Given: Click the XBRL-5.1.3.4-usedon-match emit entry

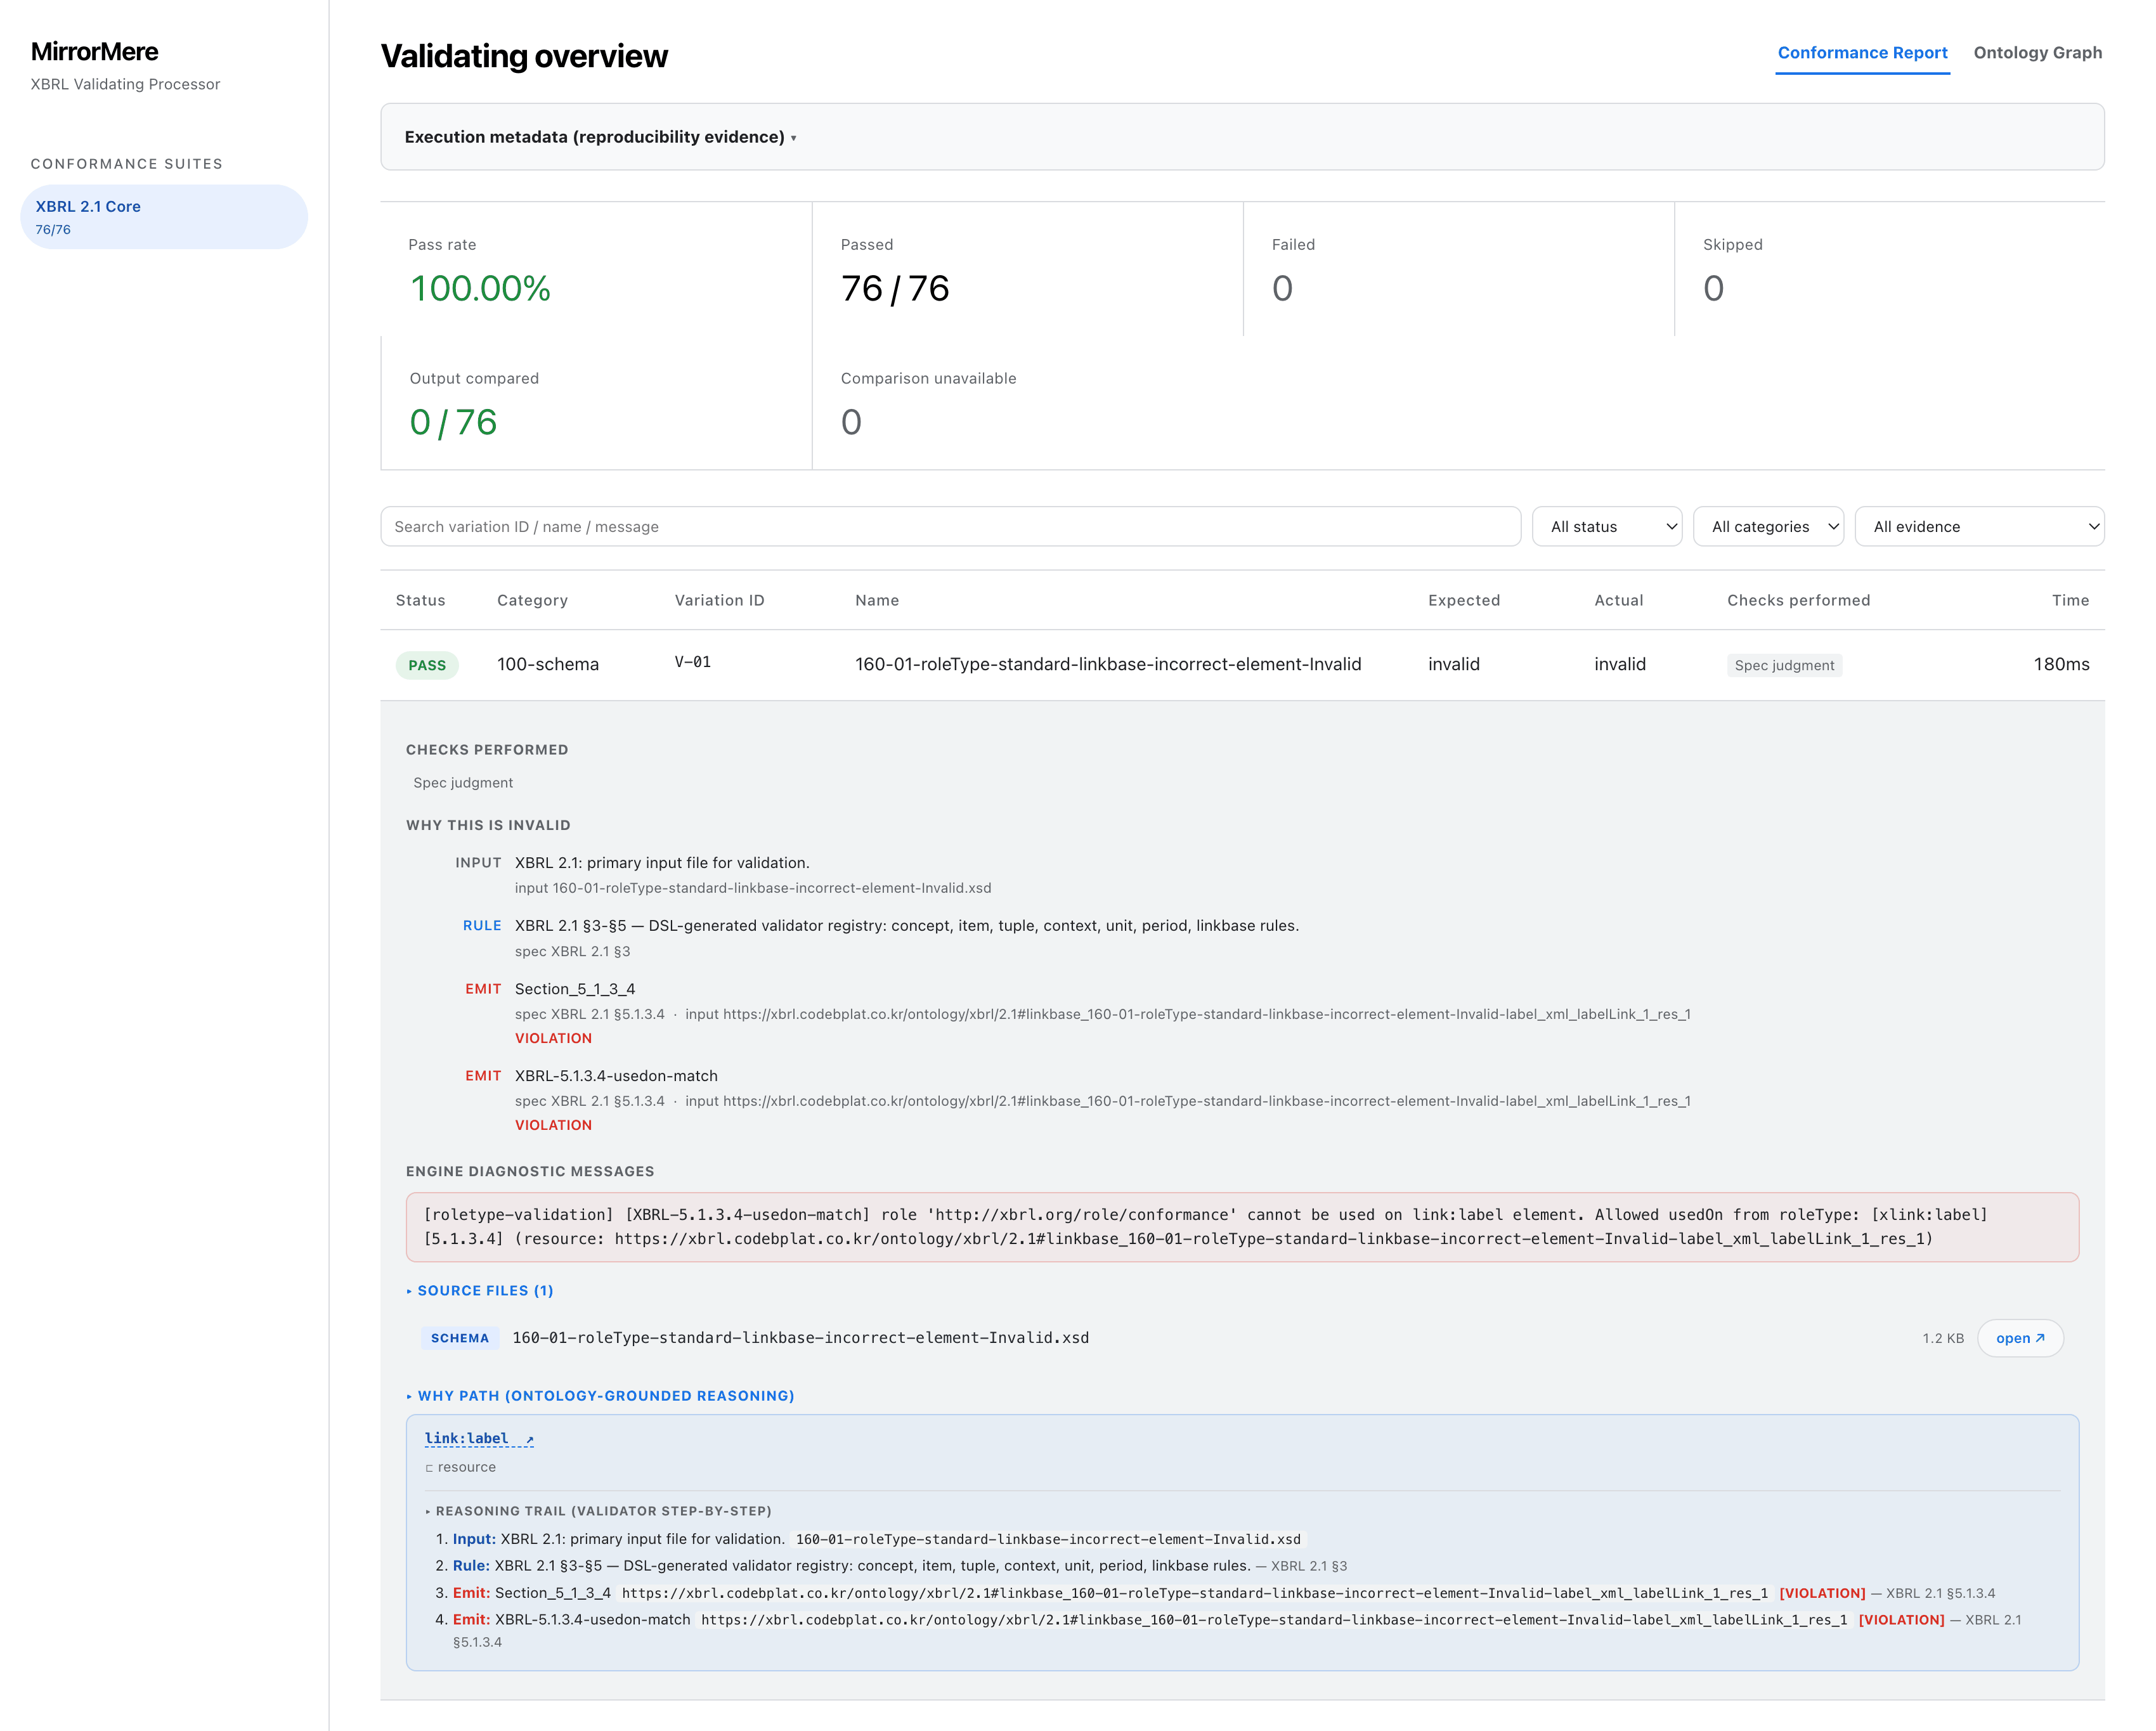Looking at the screenshot, I should click(616, 1076).
